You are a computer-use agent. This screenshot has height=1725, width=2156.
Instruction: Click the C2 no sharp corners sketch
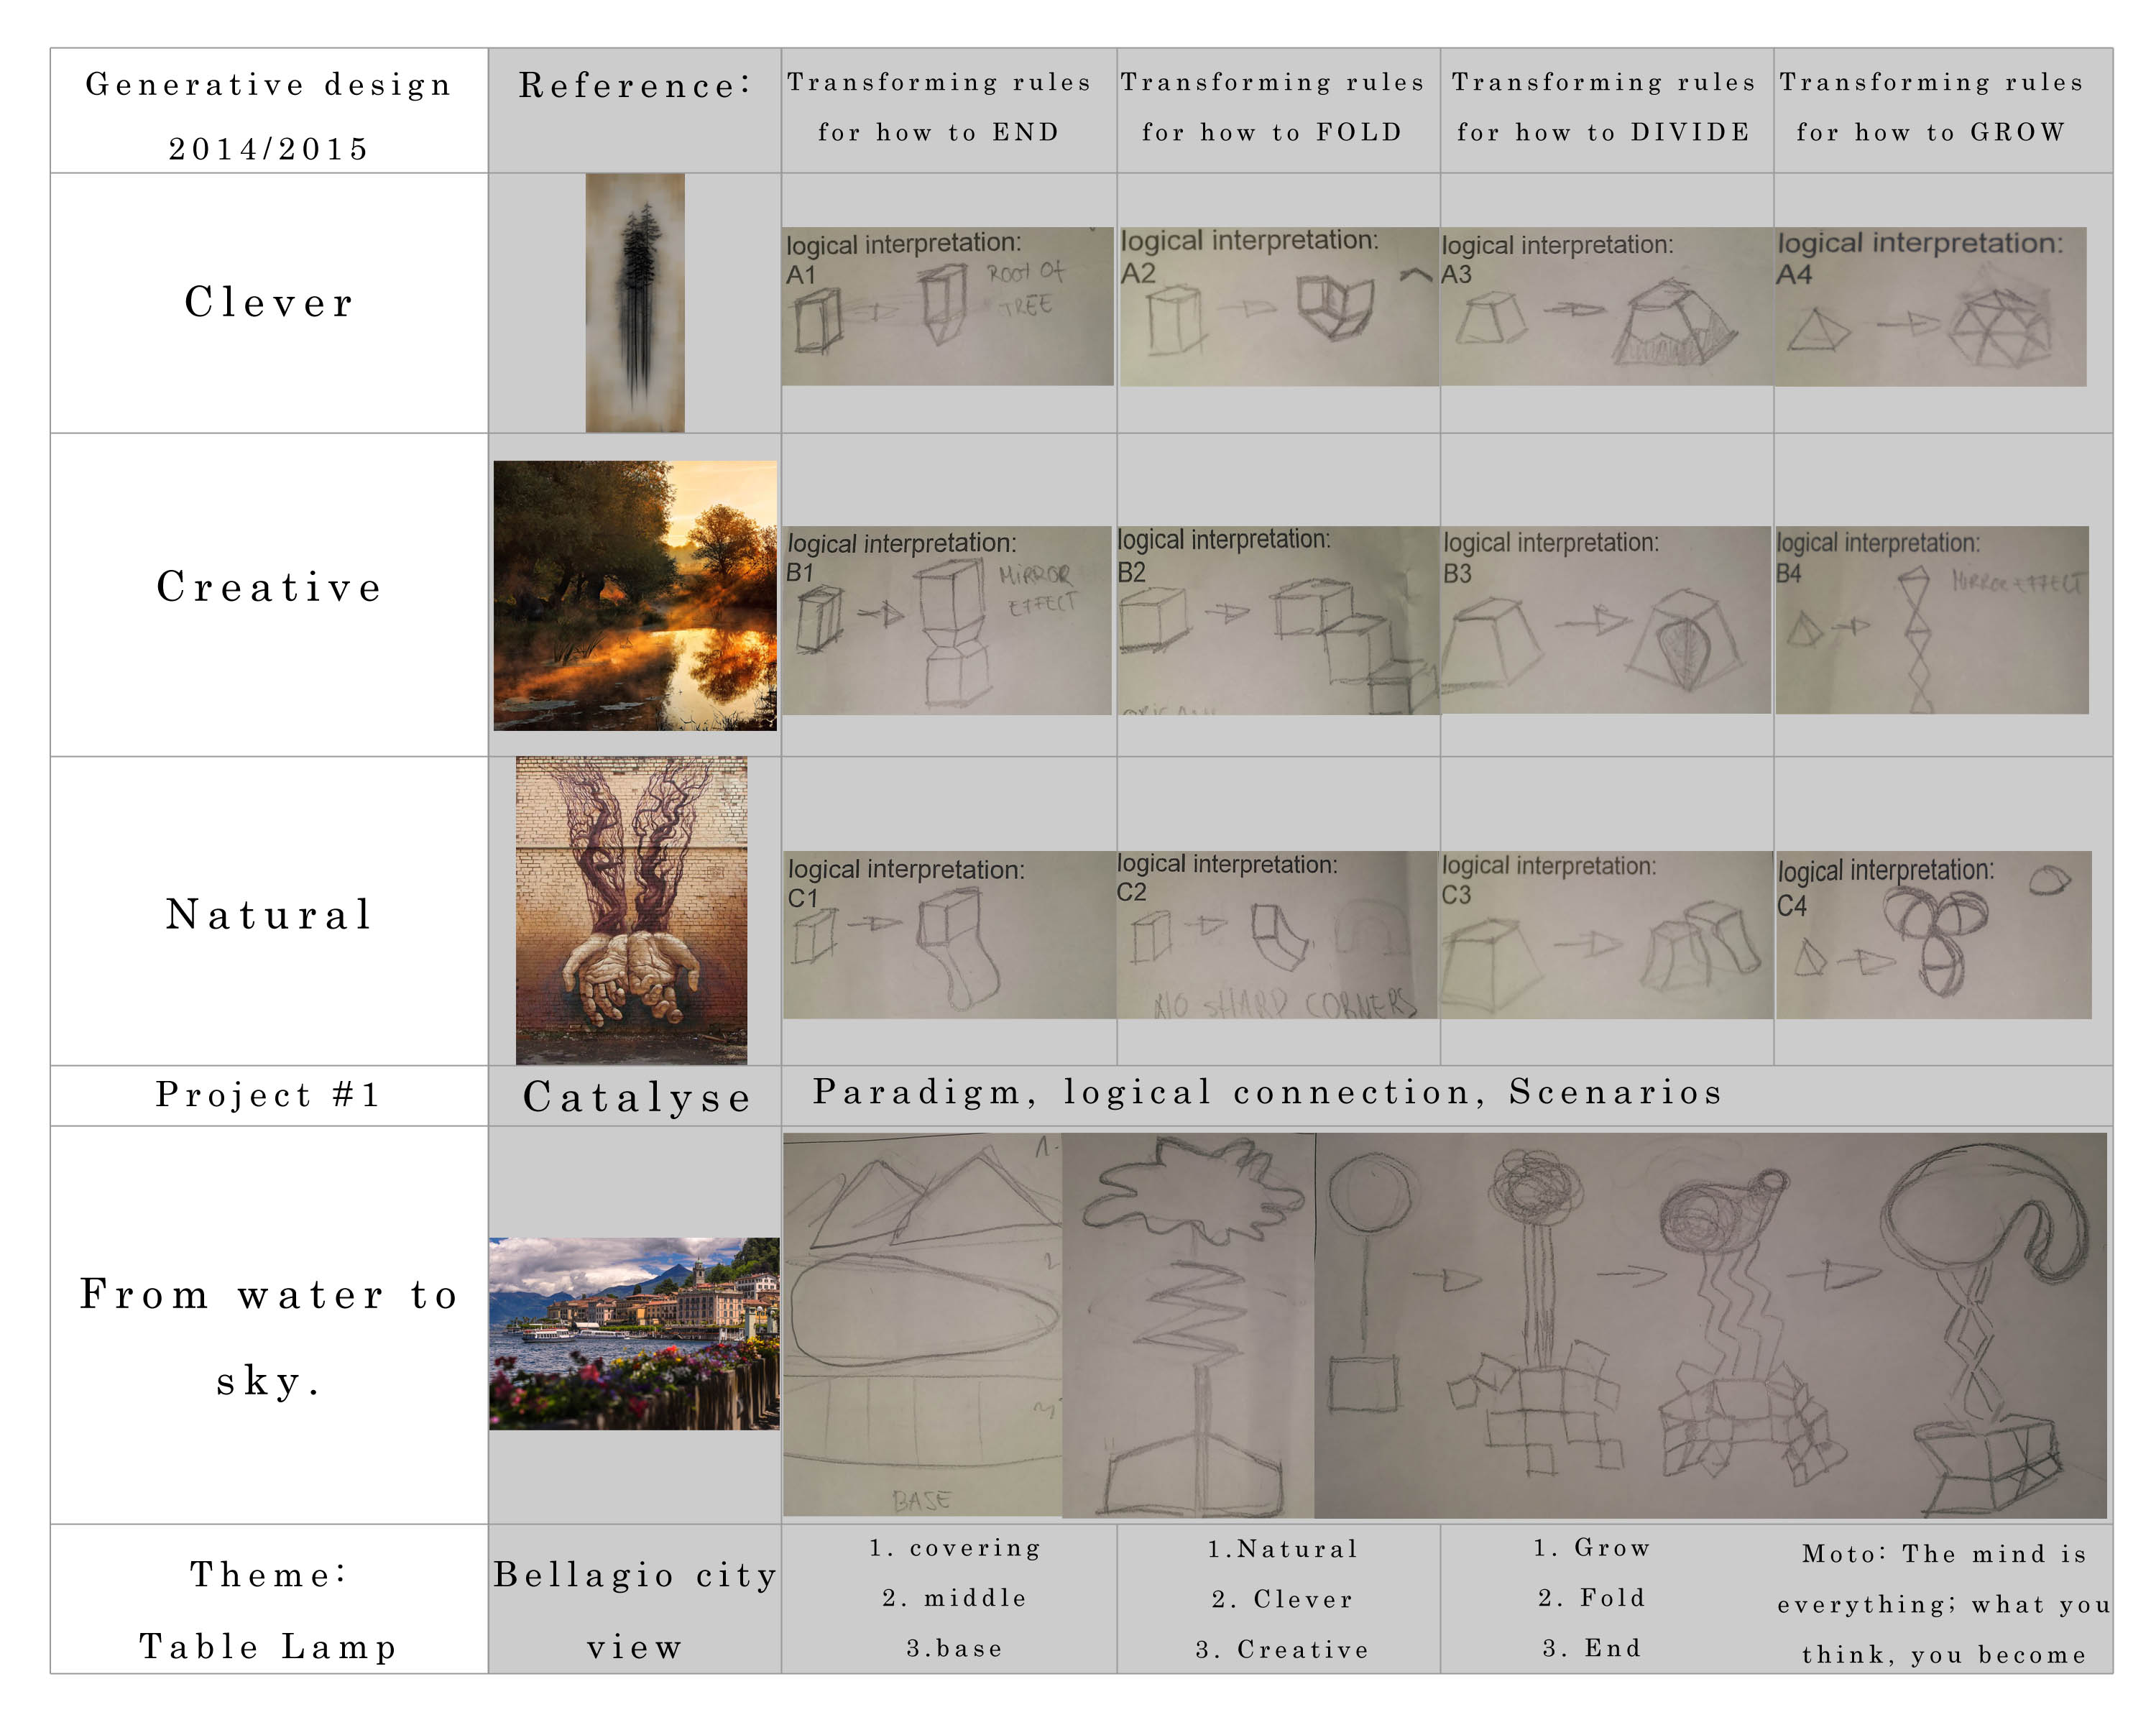pyautogui.click(x=1276, y=935)
